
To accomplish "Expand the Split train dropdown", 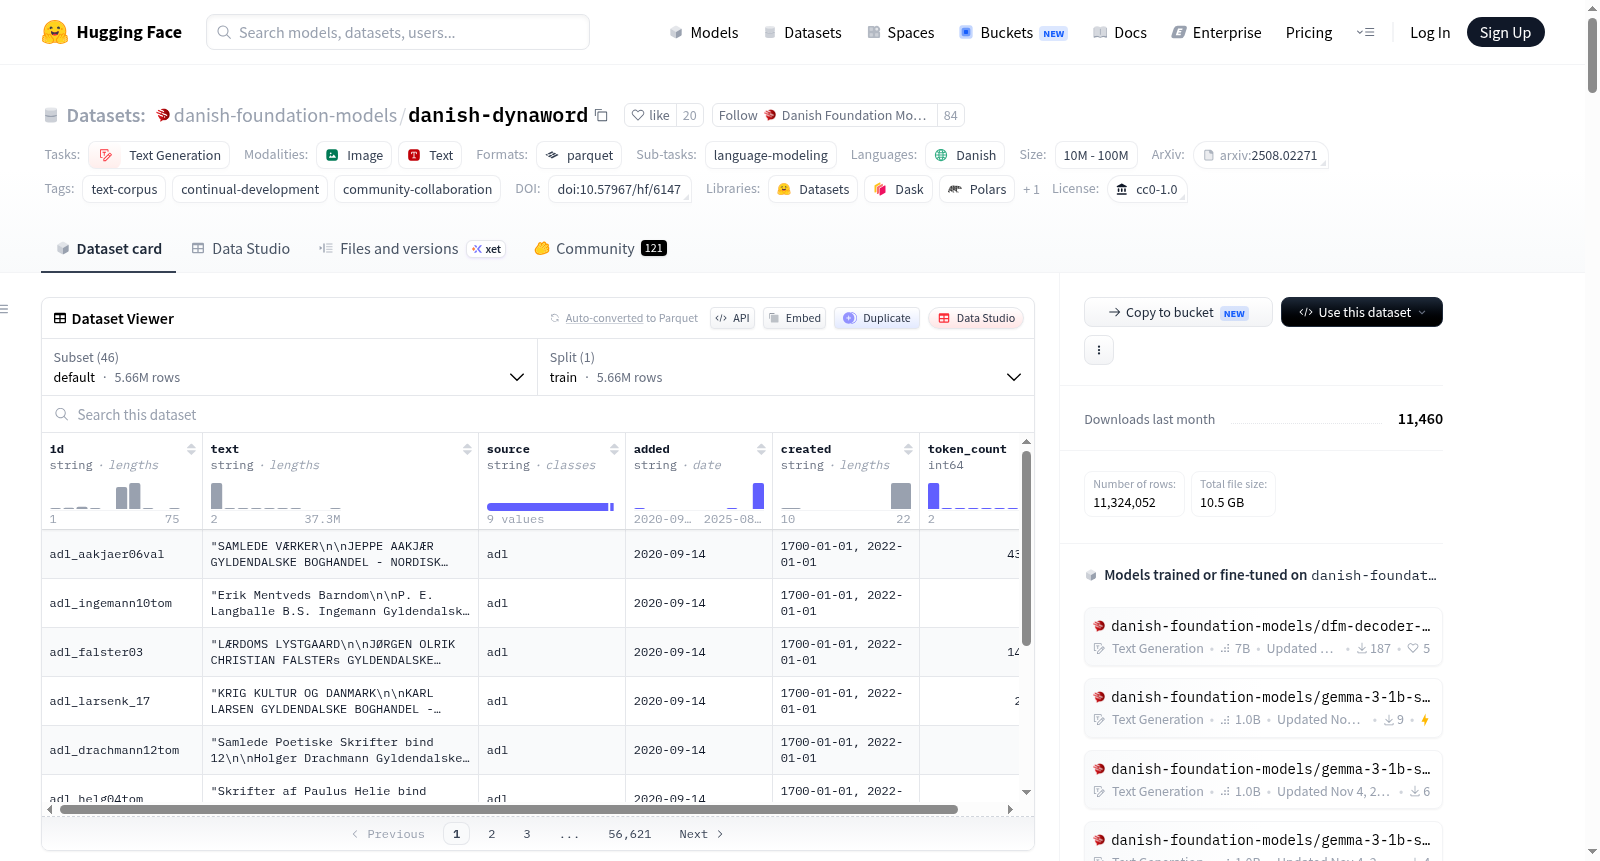I will (786, 367).
